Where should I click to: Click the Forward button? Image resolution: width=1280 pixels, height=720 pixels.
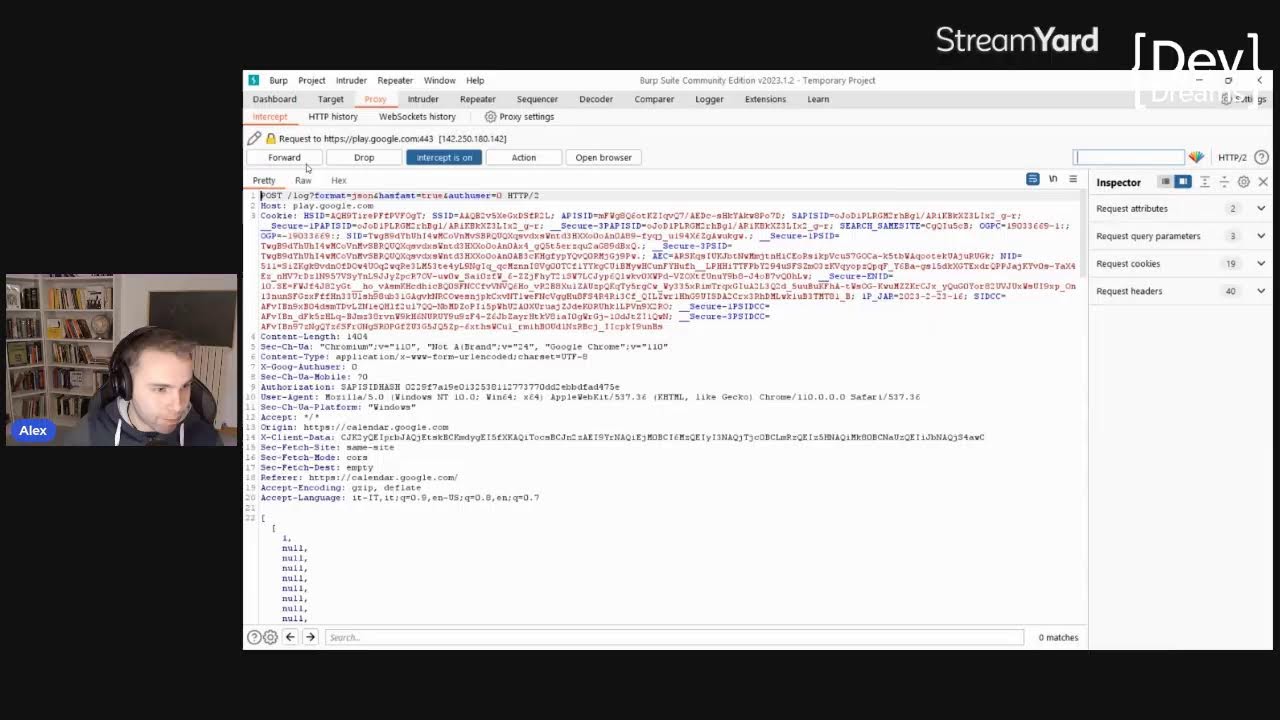point(284,157)
